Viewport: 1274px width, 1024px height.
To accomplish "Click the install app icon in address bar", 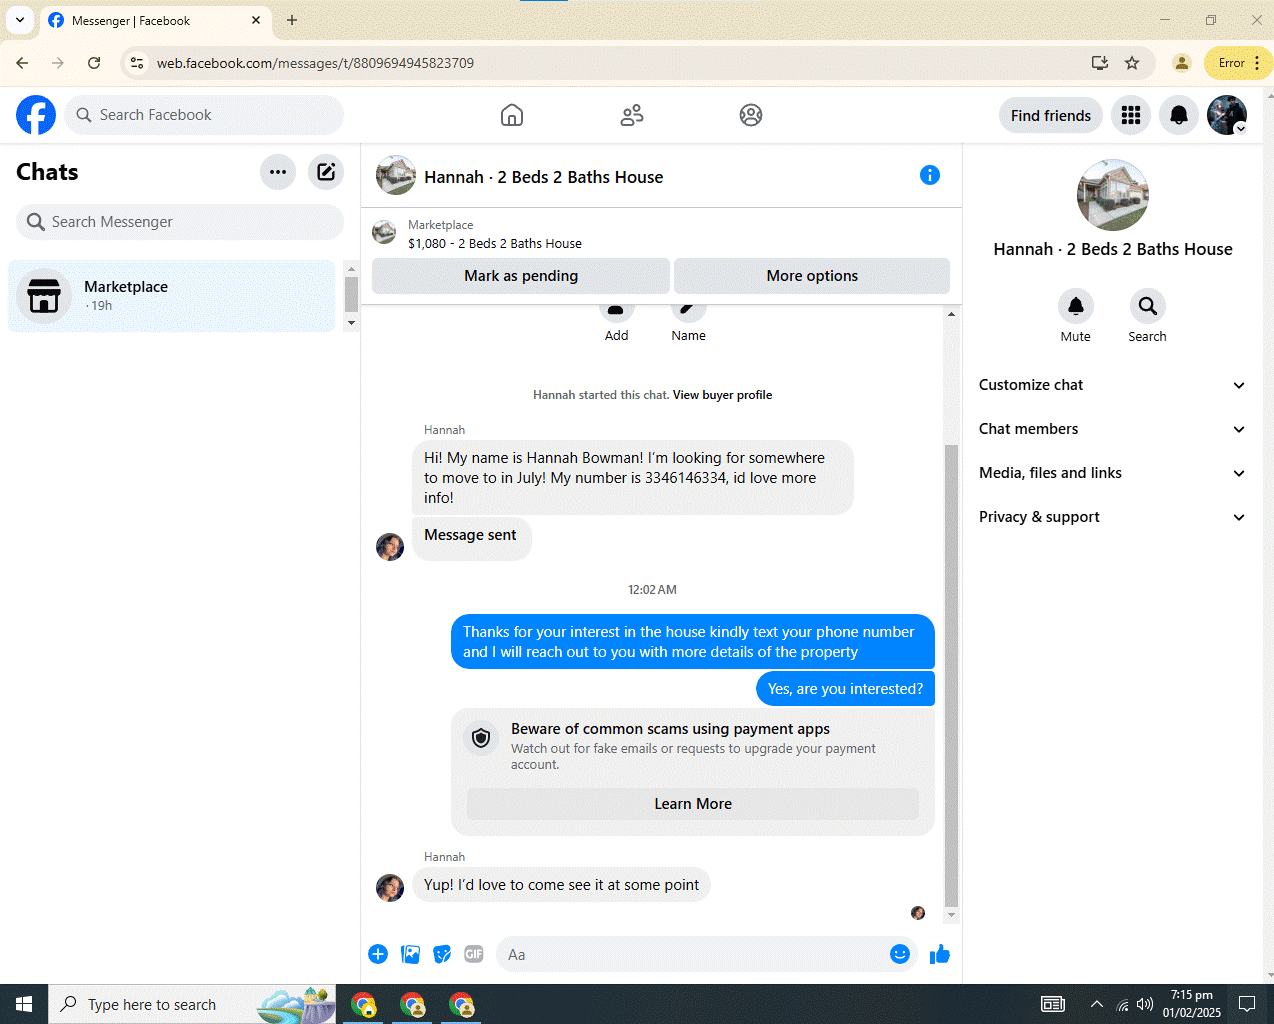I will pyautogui.click(x=1100, y=63).
